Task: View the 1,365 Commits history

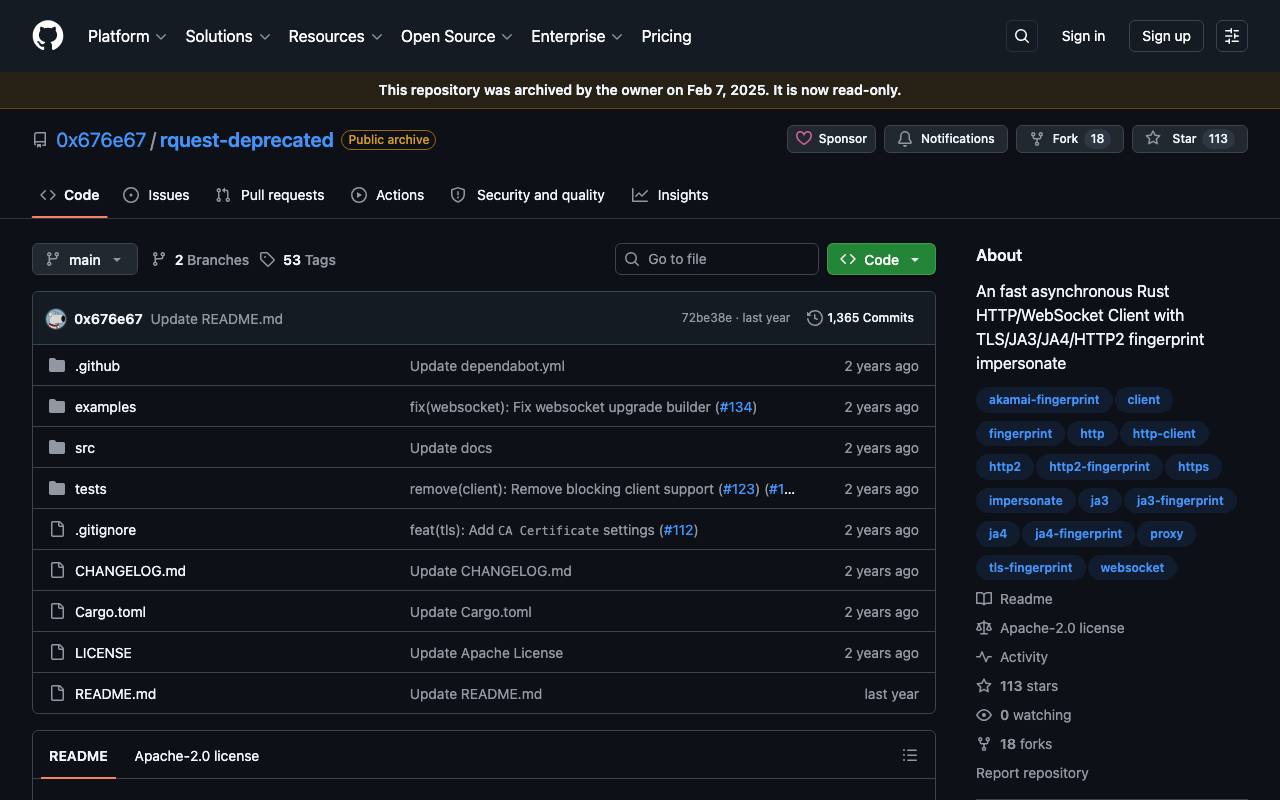Action: point(860,318)
